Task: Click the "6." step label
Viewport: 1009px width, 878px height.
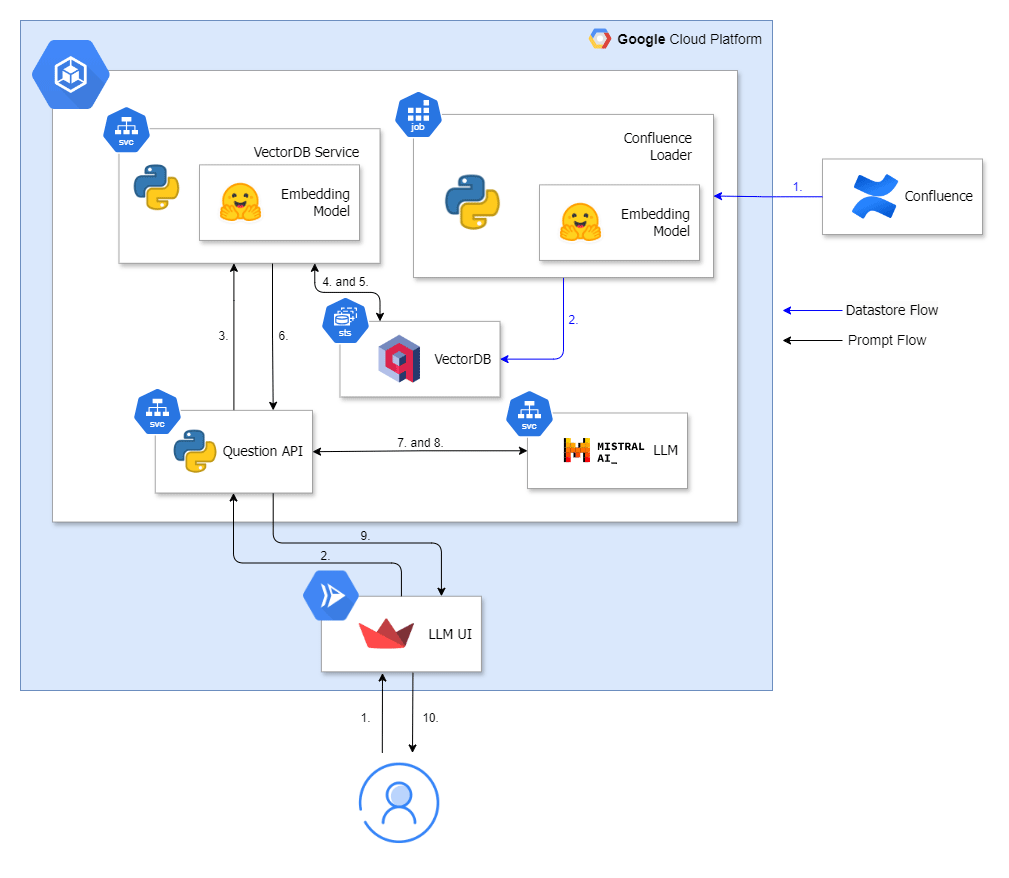Action: click(x=283, y=335)
